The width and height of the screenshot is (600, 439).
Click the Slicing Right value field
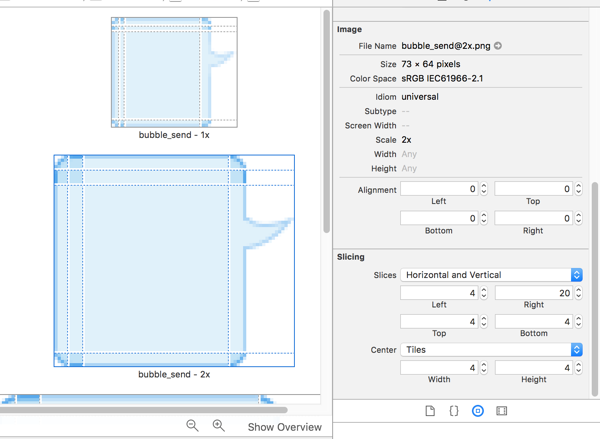(x=533, y=293)
